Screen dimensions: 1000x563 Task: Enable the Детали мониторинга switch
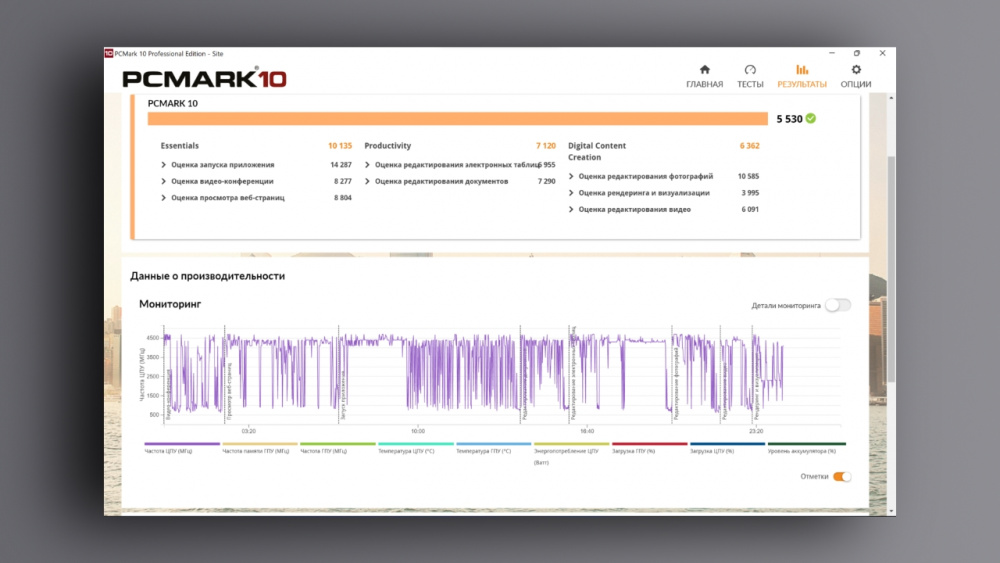(x=837, y=305)
